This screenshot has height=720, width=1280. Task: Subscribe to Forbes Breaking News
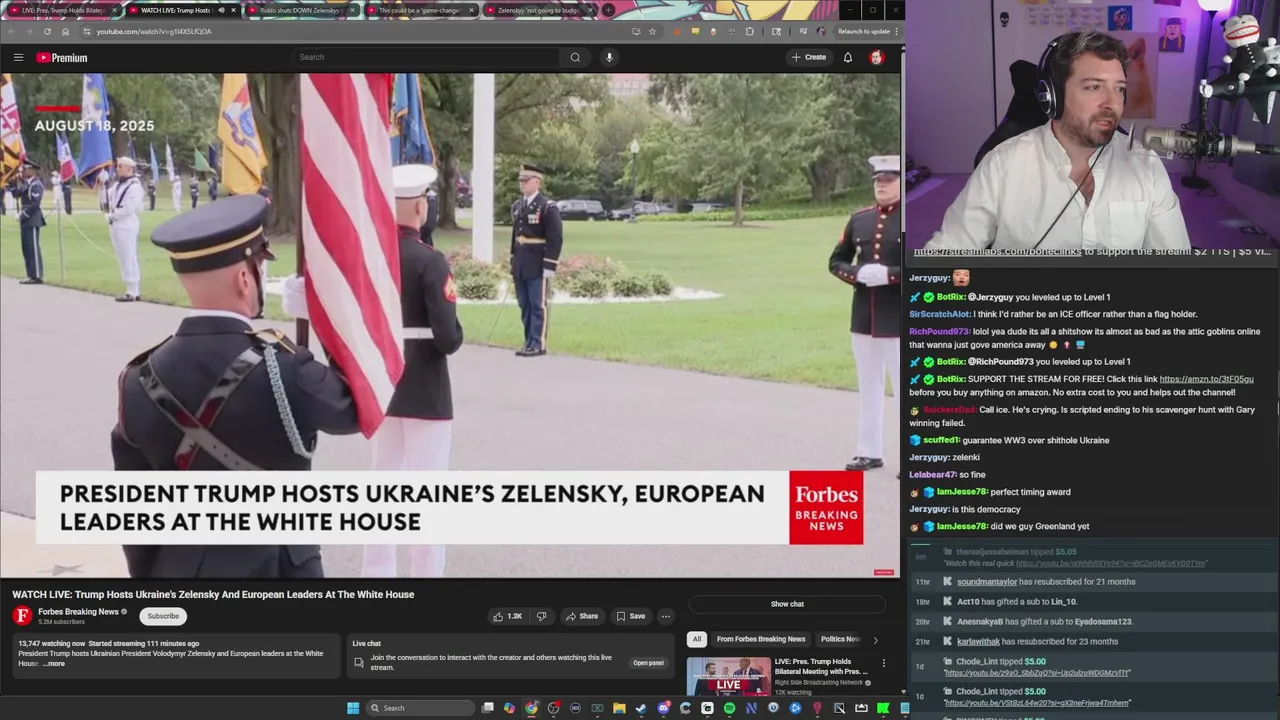(x=163, y=616)
